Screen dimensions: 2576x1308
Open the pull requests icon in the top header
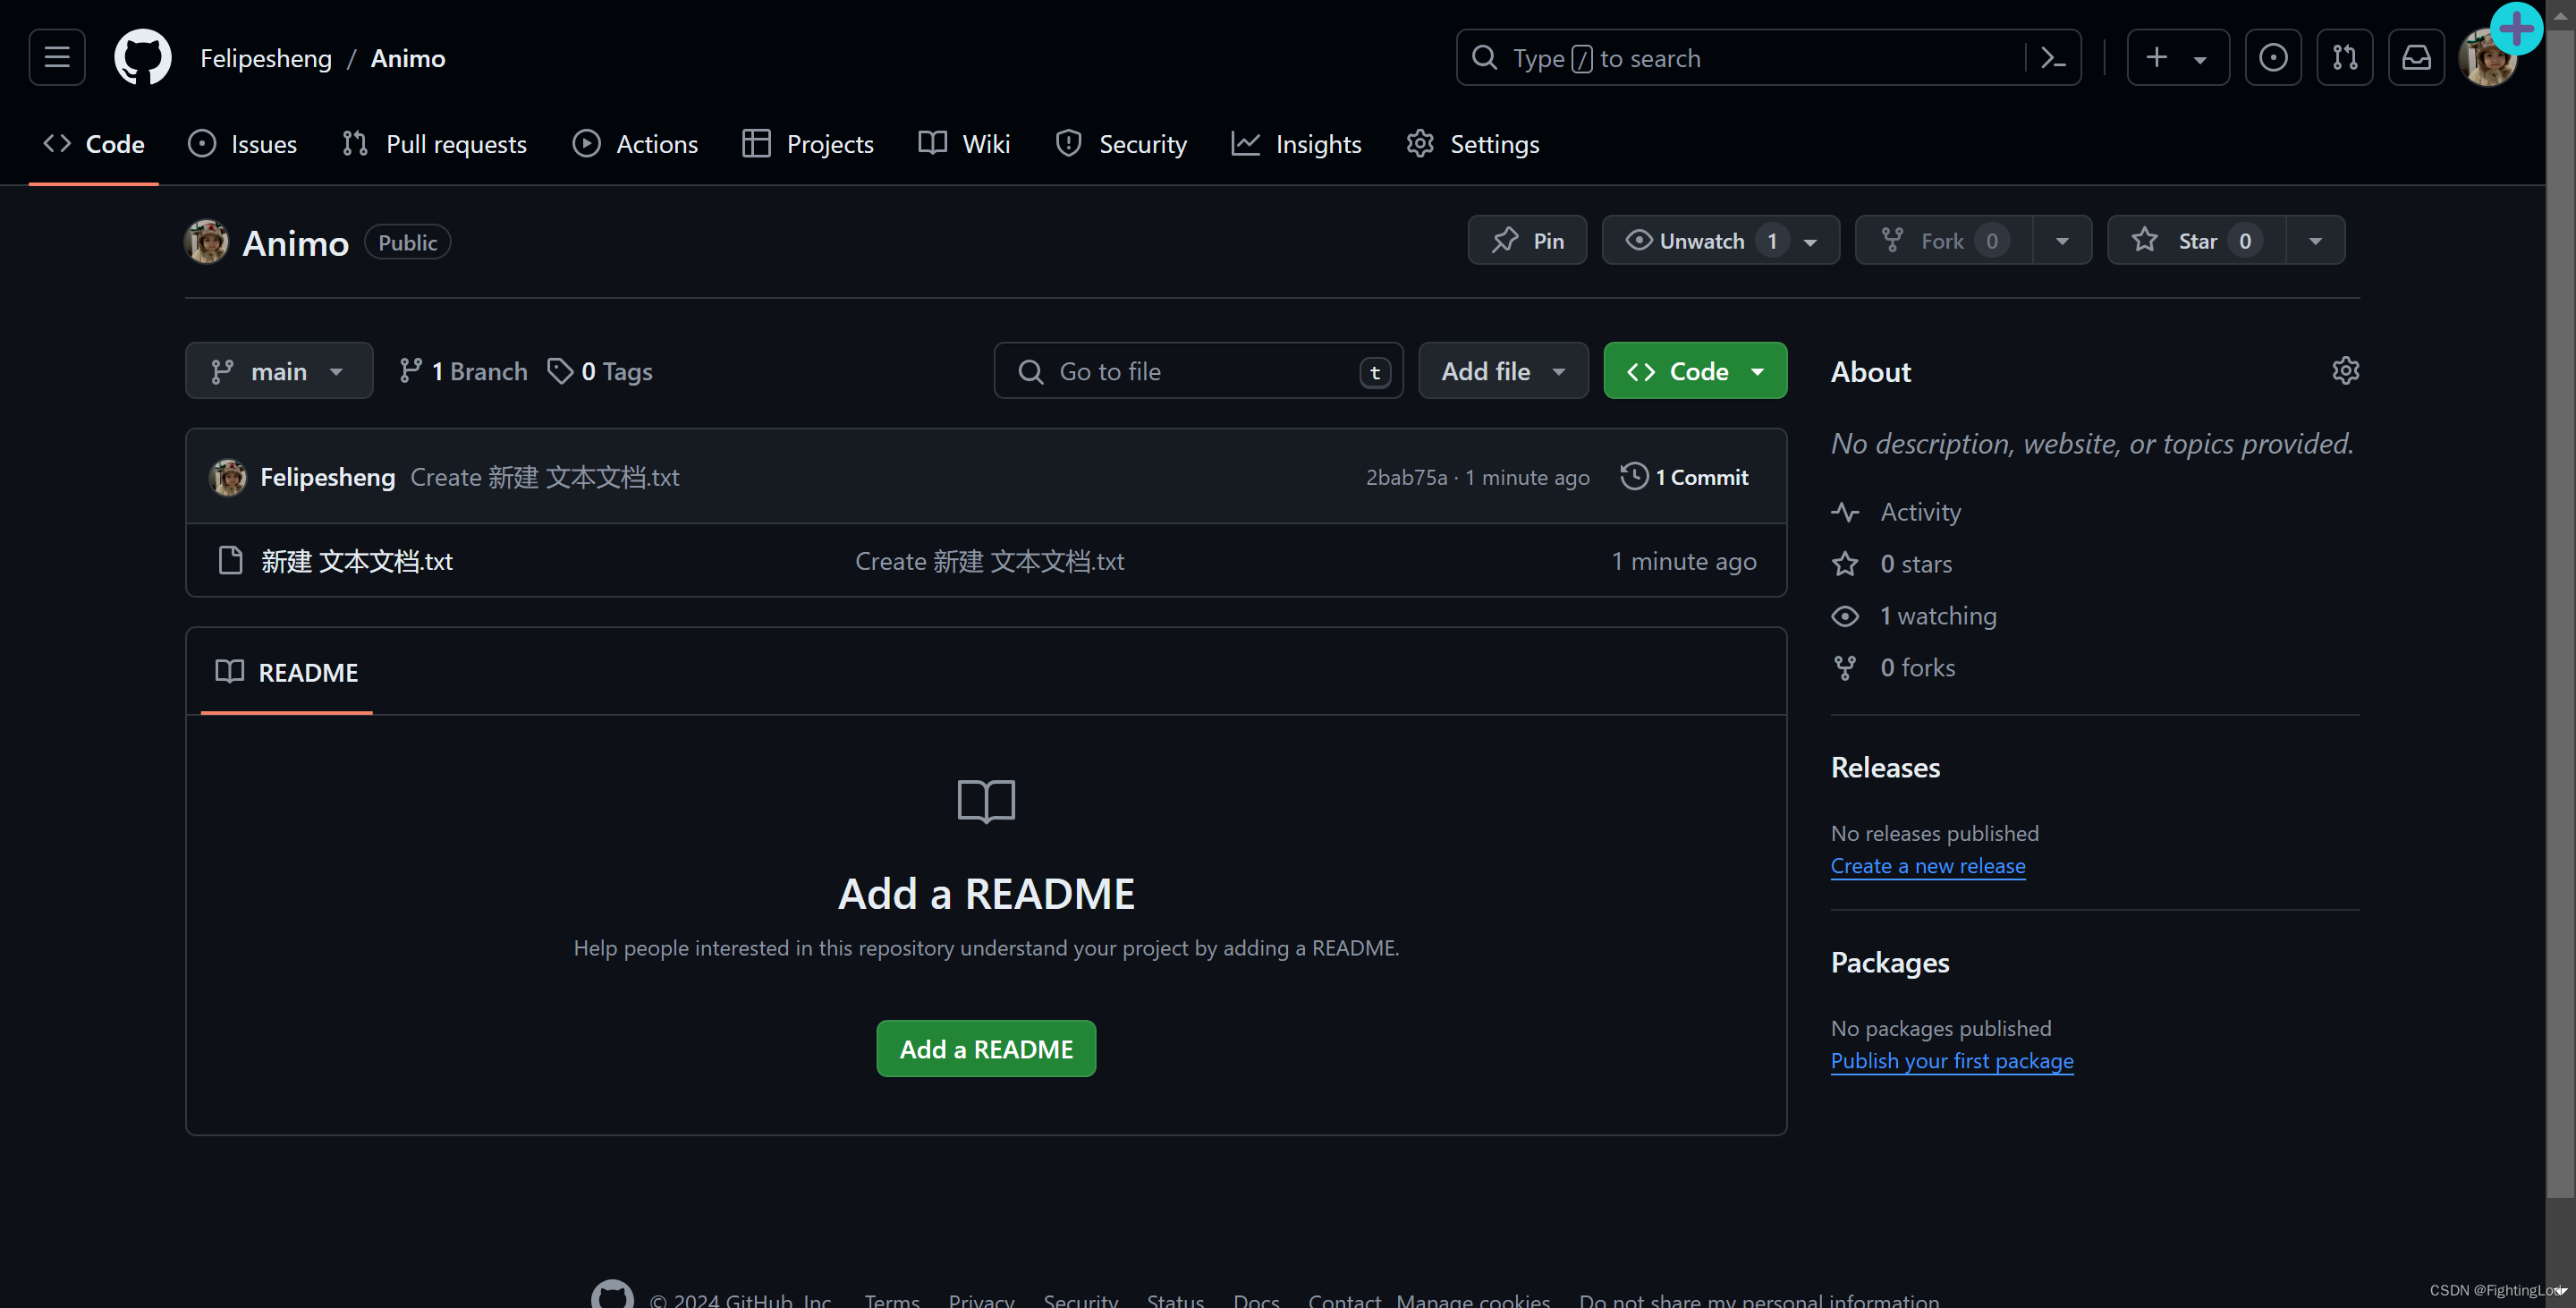(x=2345, y=57)
